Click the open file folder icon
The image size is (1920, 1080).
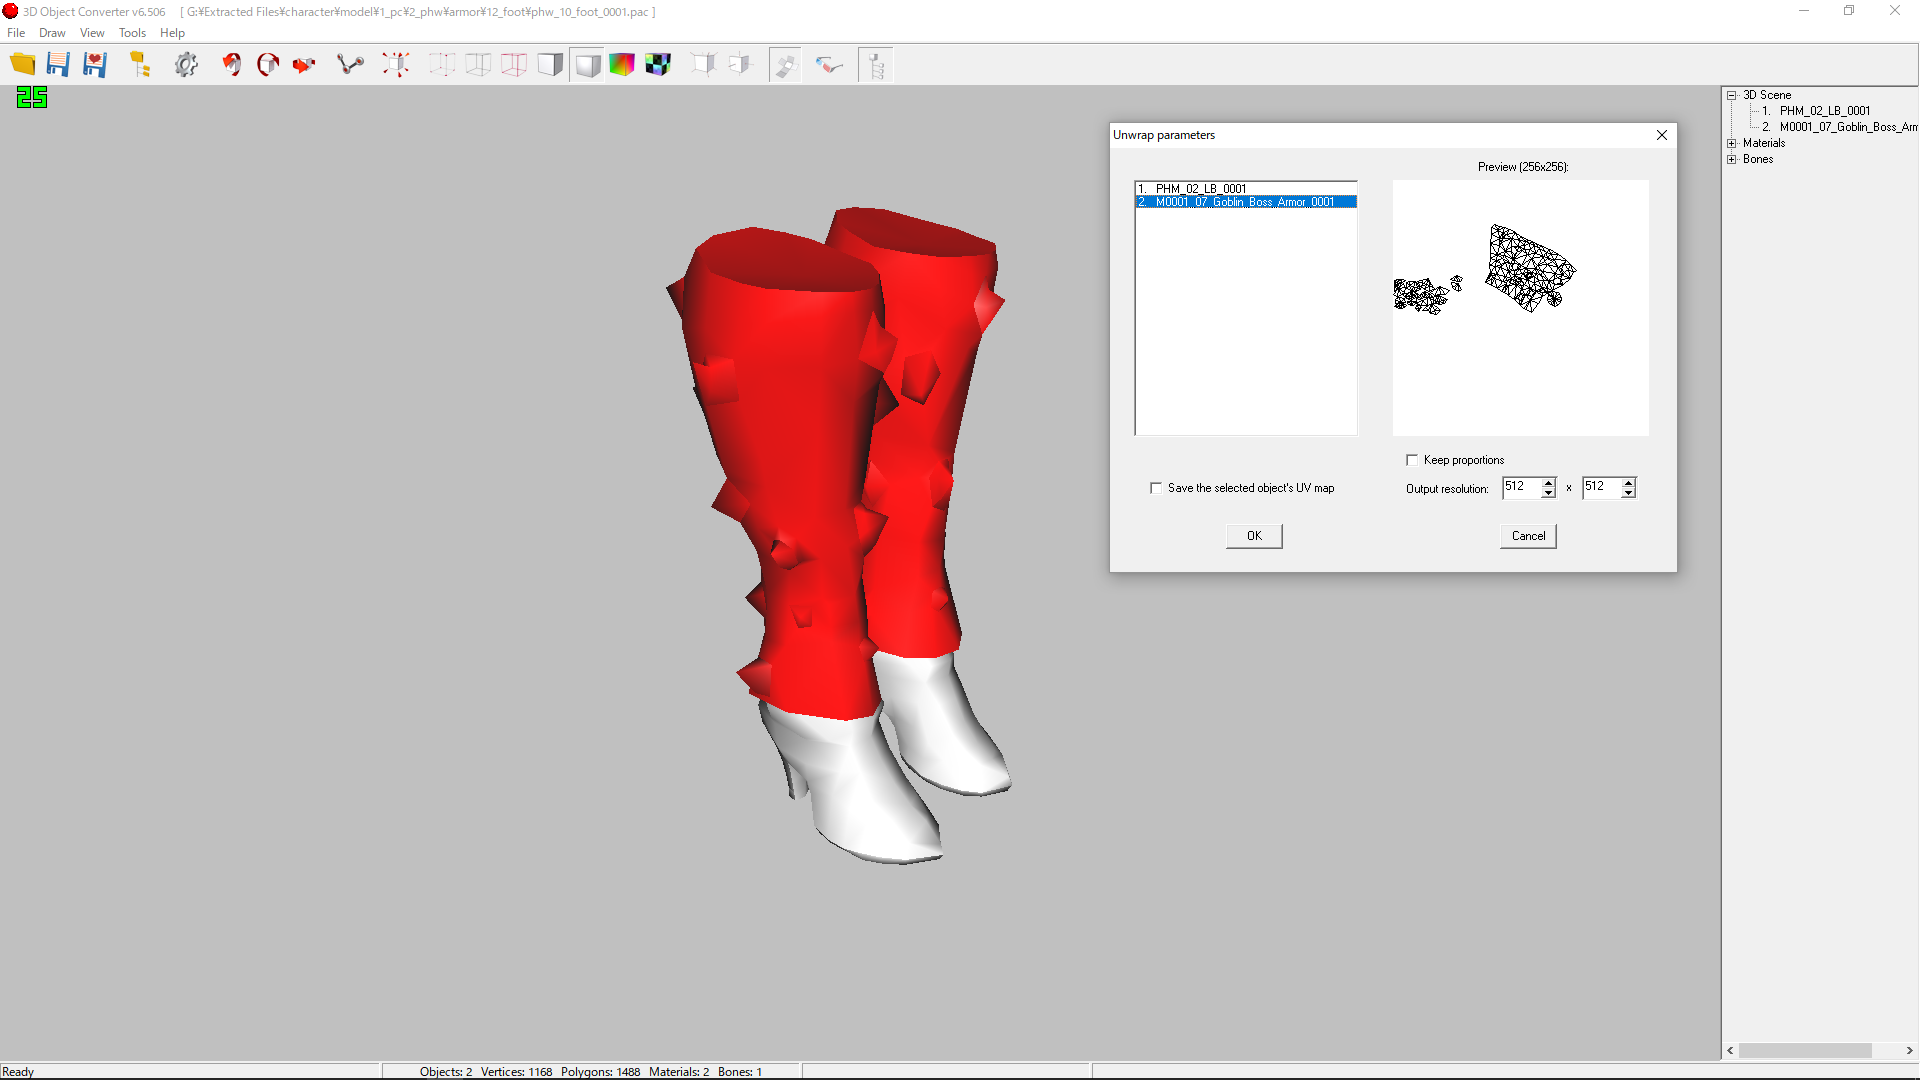click(22, 65)
